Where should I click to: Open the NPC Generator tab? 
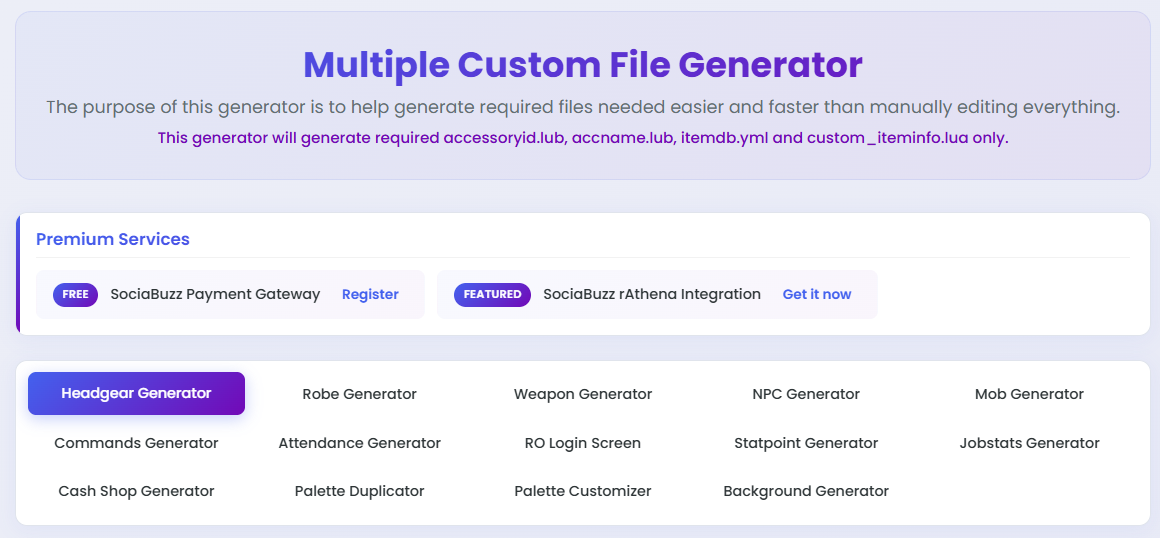806,394
